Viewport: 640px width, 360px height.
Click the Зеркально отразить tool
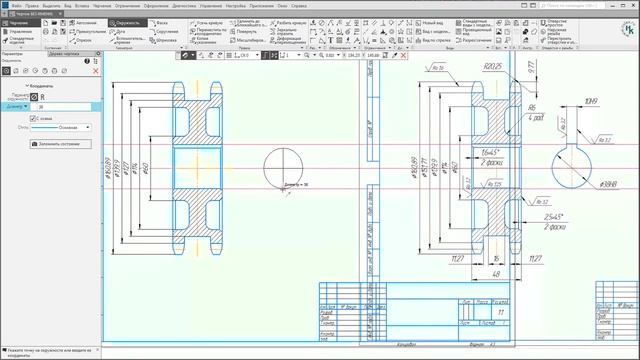[x=284, y=31]
